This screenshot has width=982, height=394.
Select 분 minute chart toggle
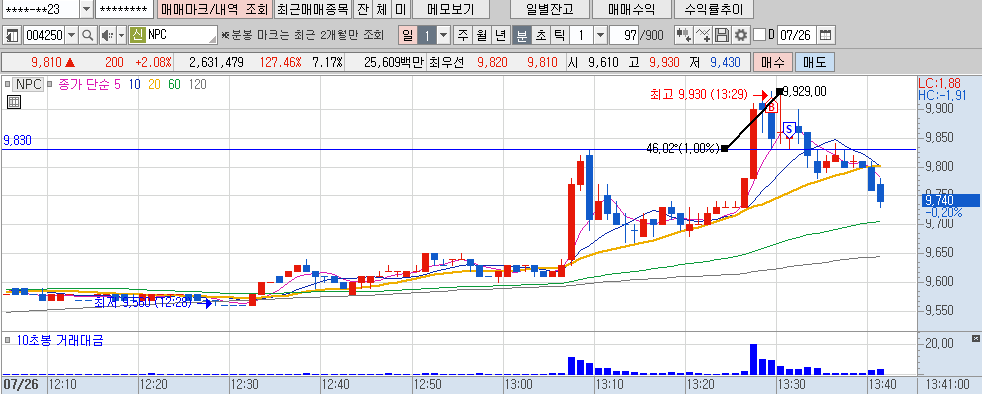click(x=521, y=35)
